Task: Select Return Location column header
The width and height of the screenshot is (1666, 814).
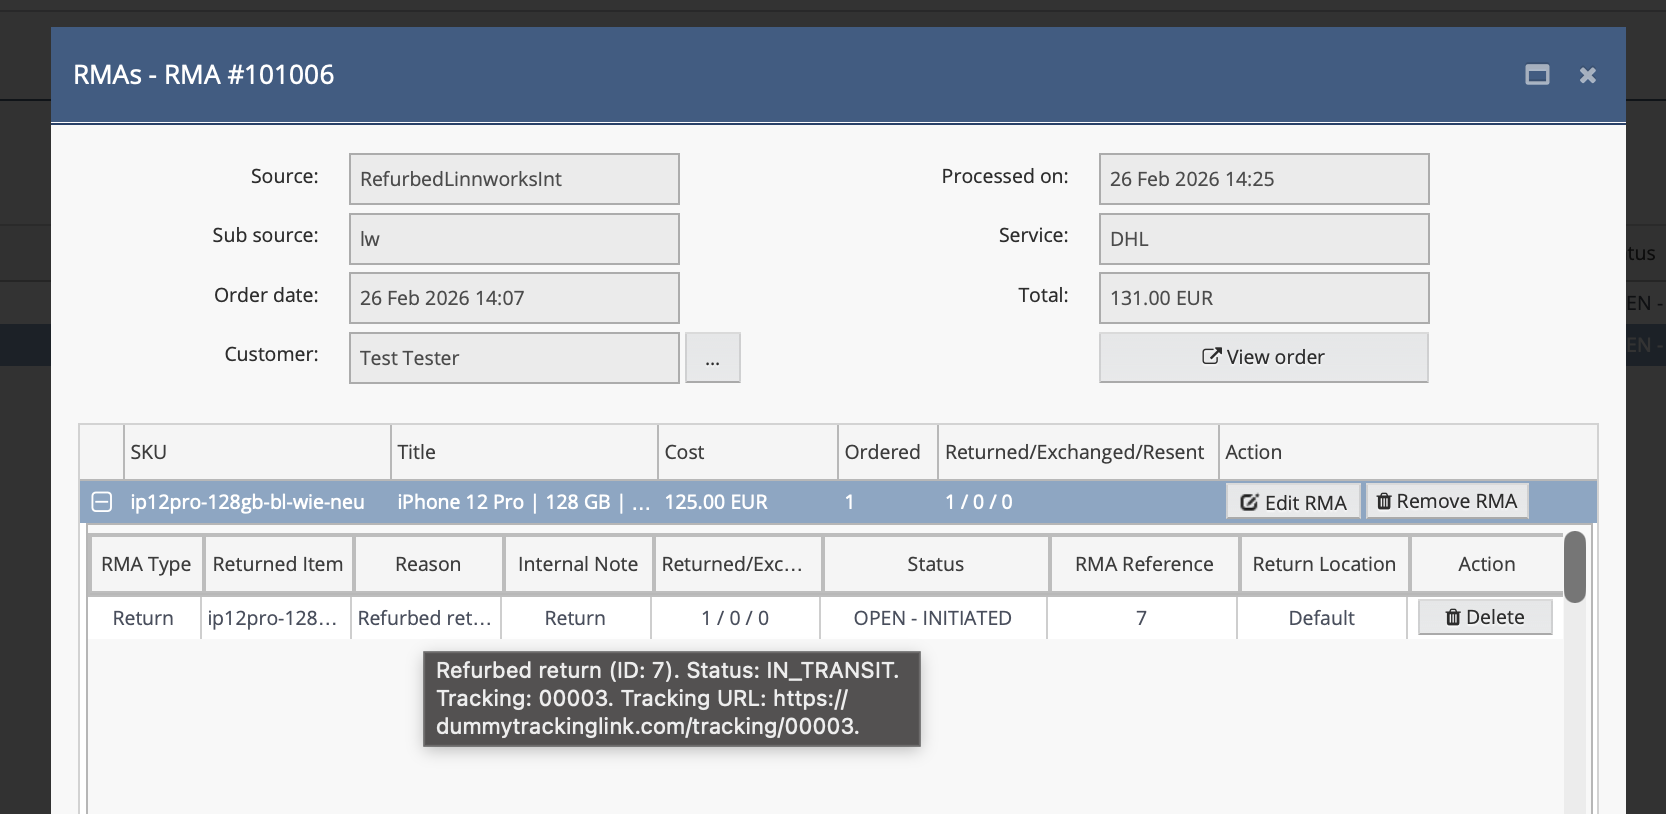Action: click(x=1324, y=564)
